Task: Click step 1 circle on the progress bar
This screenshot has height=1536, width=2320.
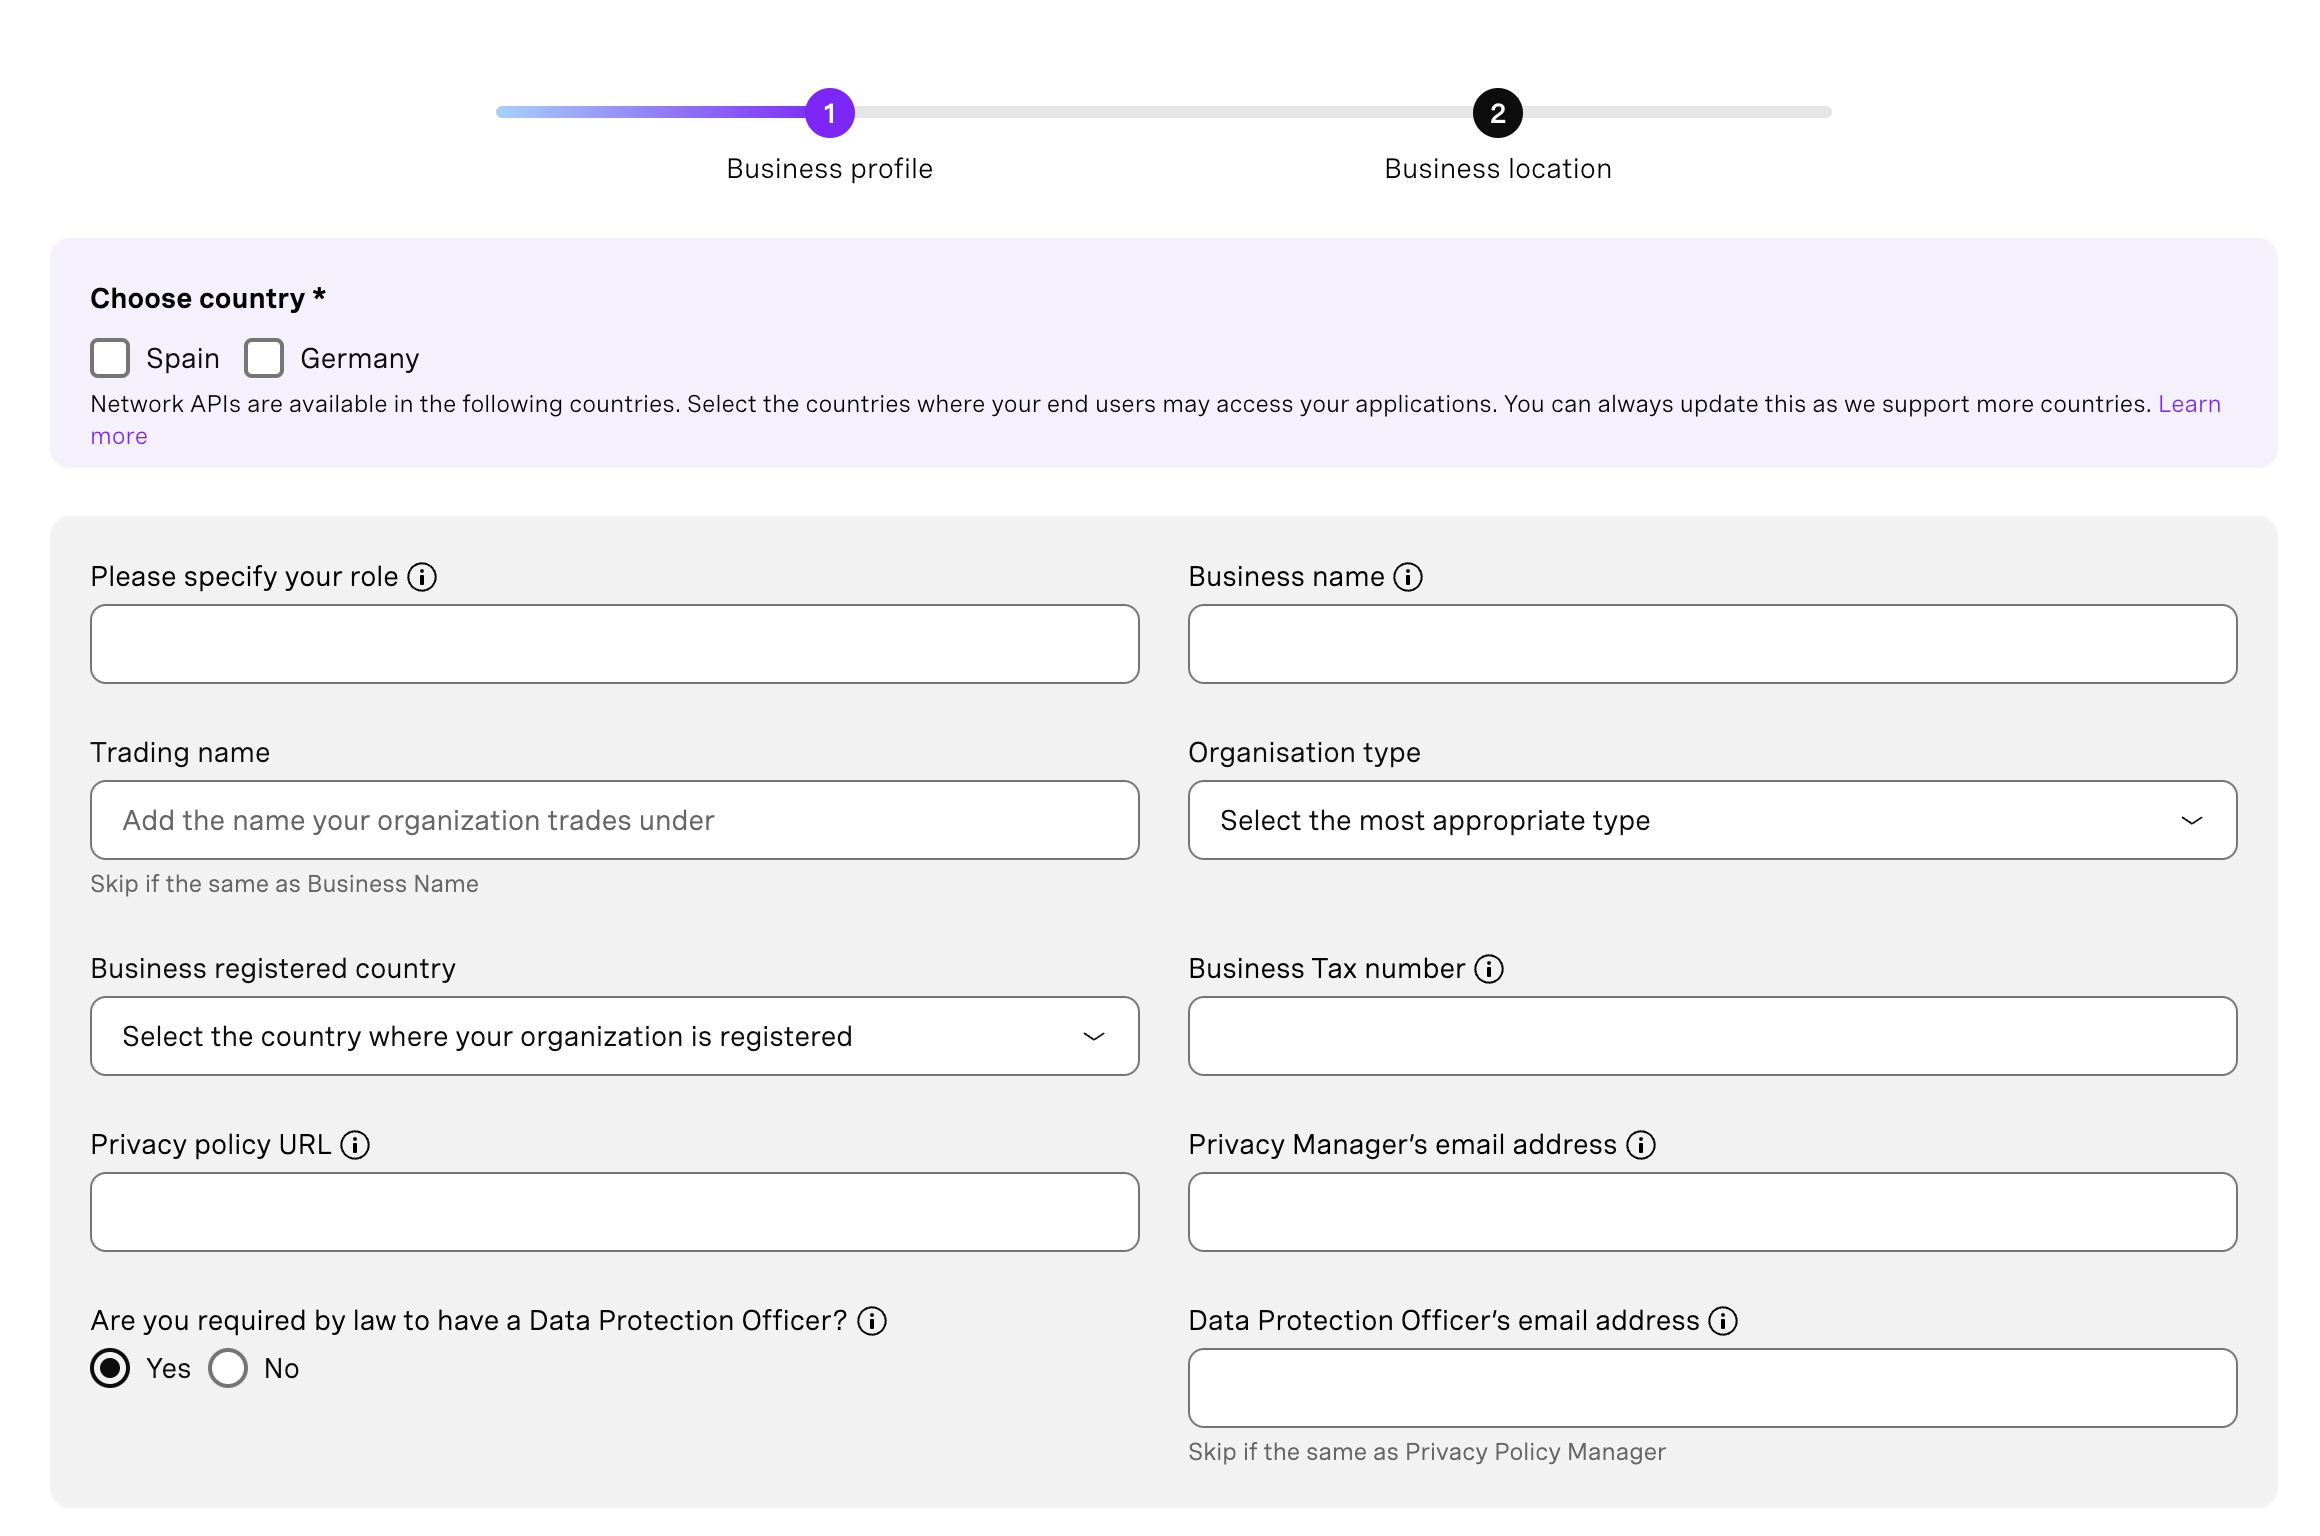Action: [829, 112]
